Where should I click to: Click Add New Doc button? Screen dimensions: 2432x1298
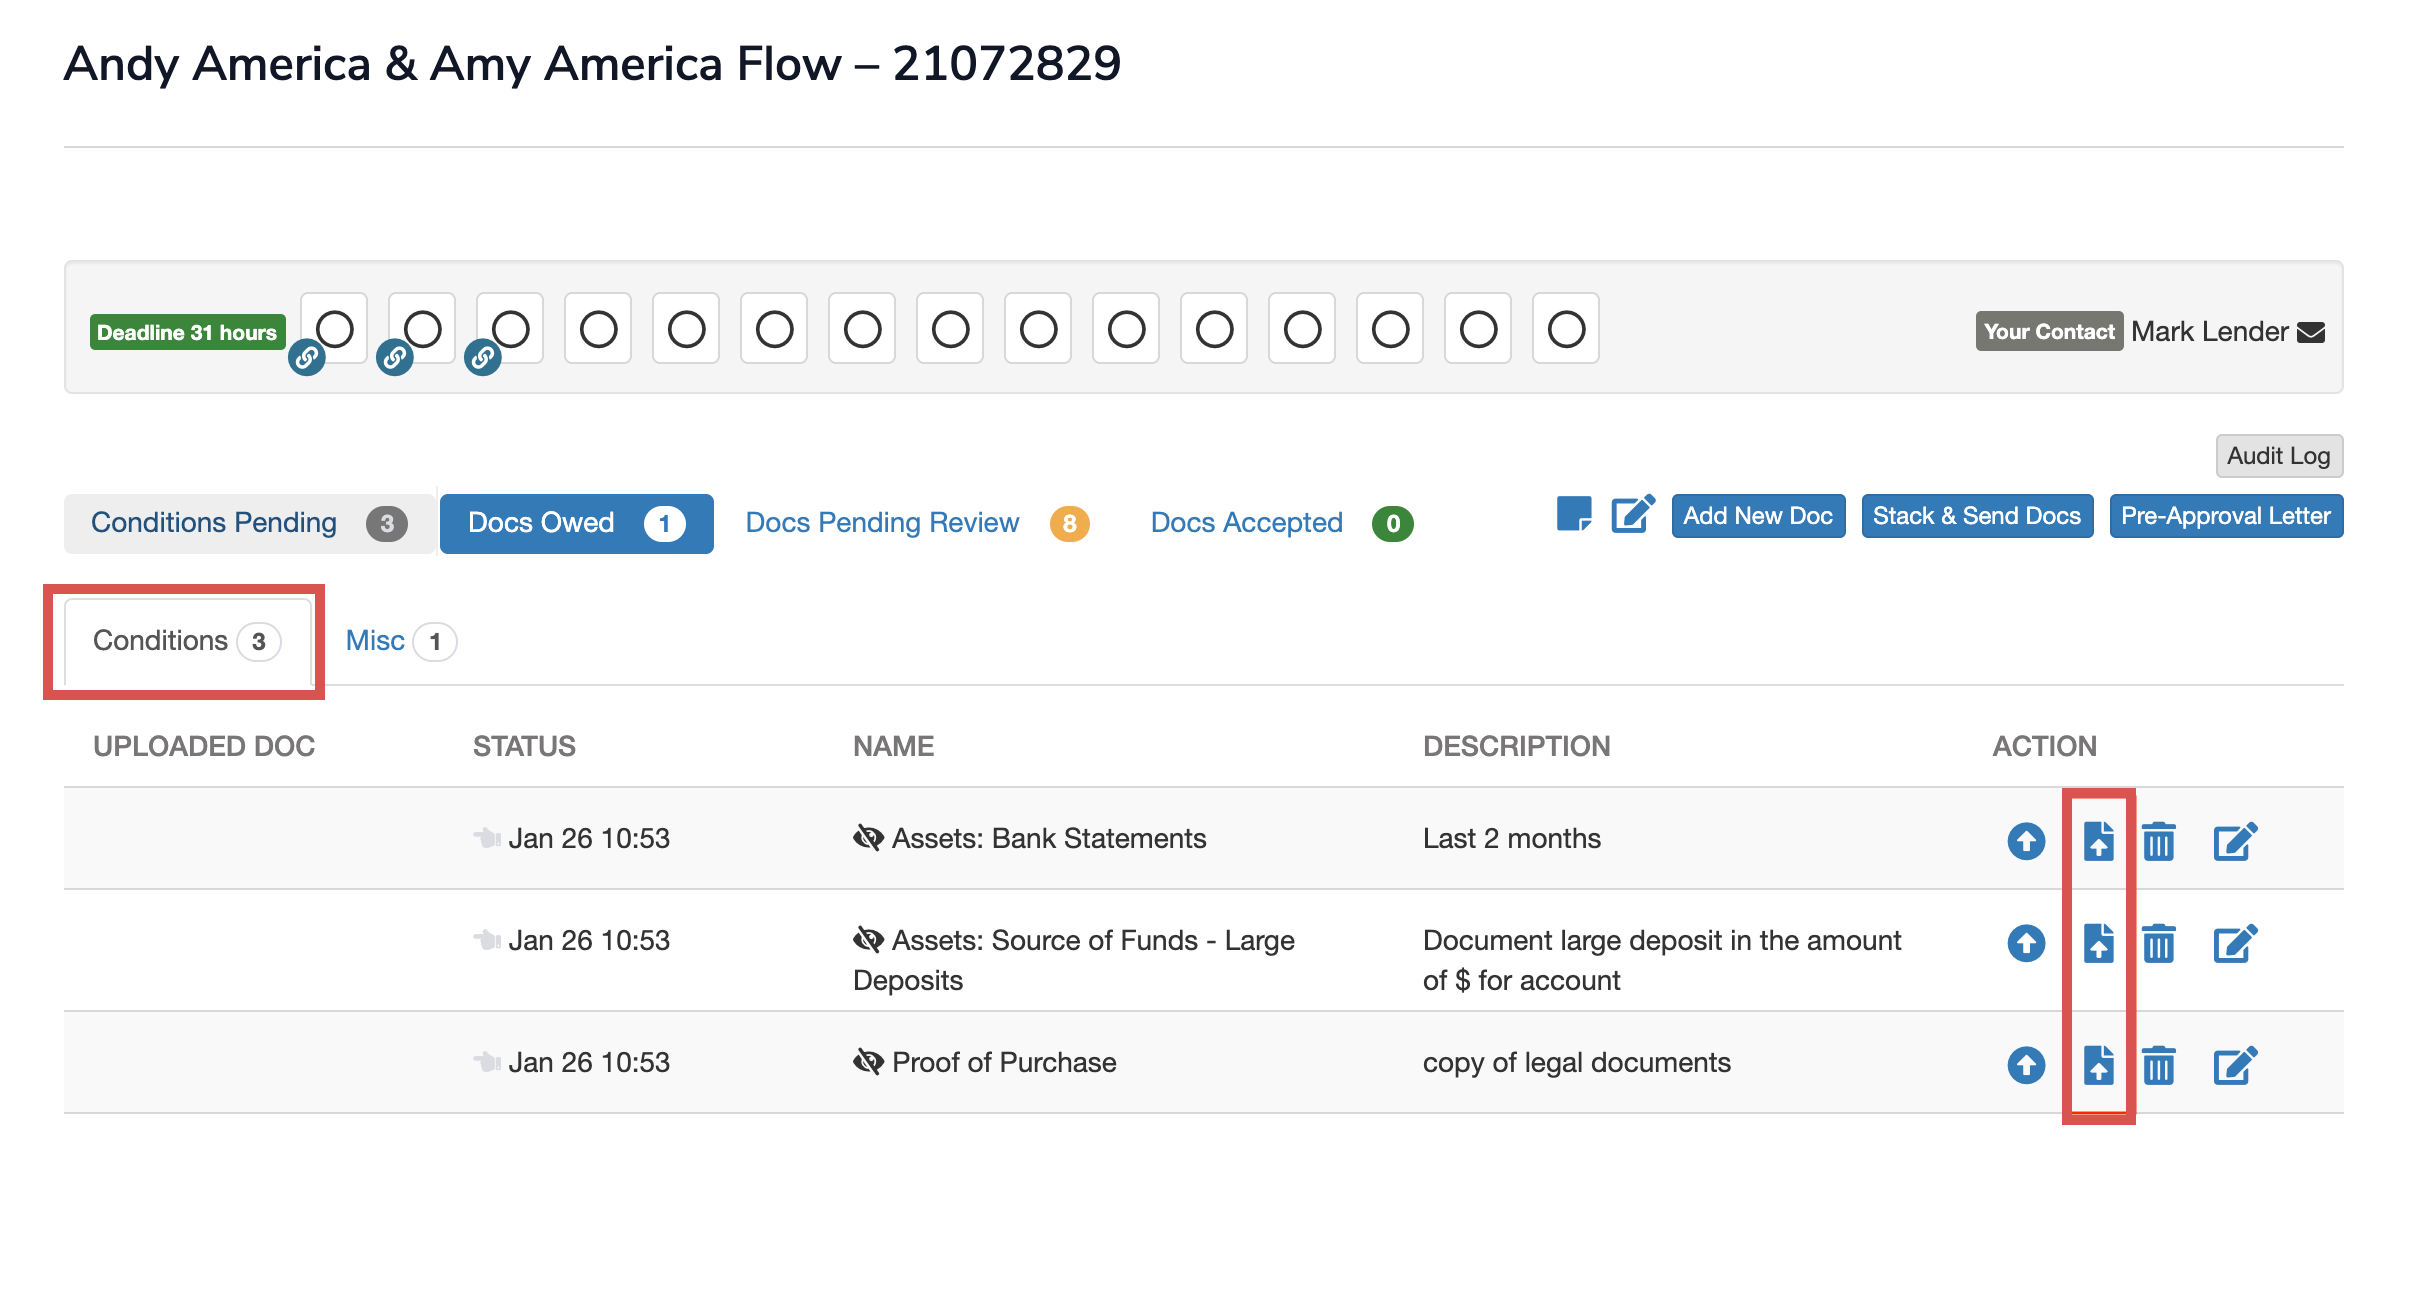(x=1757, y=516)
